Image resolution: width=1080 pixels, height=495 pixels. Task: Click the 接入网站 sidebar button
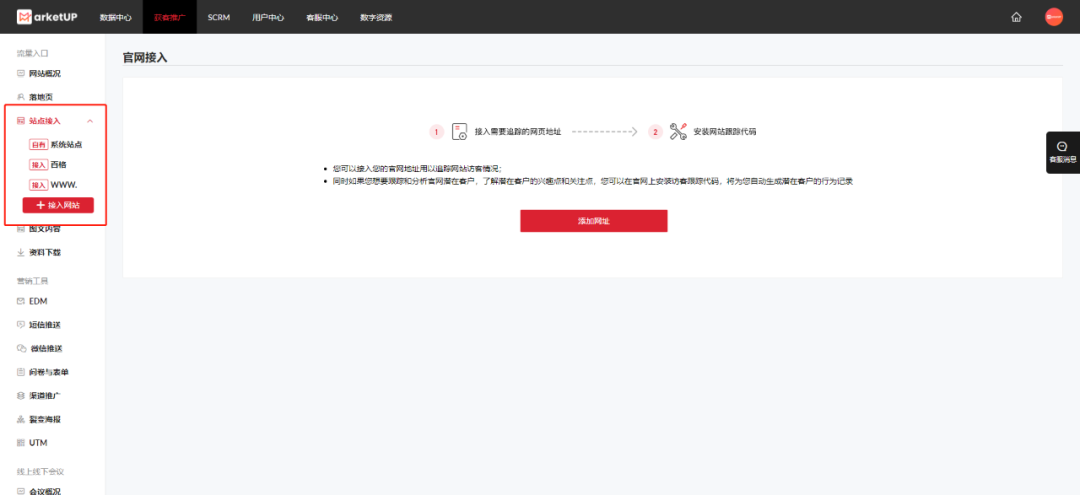tap(58, 205)
